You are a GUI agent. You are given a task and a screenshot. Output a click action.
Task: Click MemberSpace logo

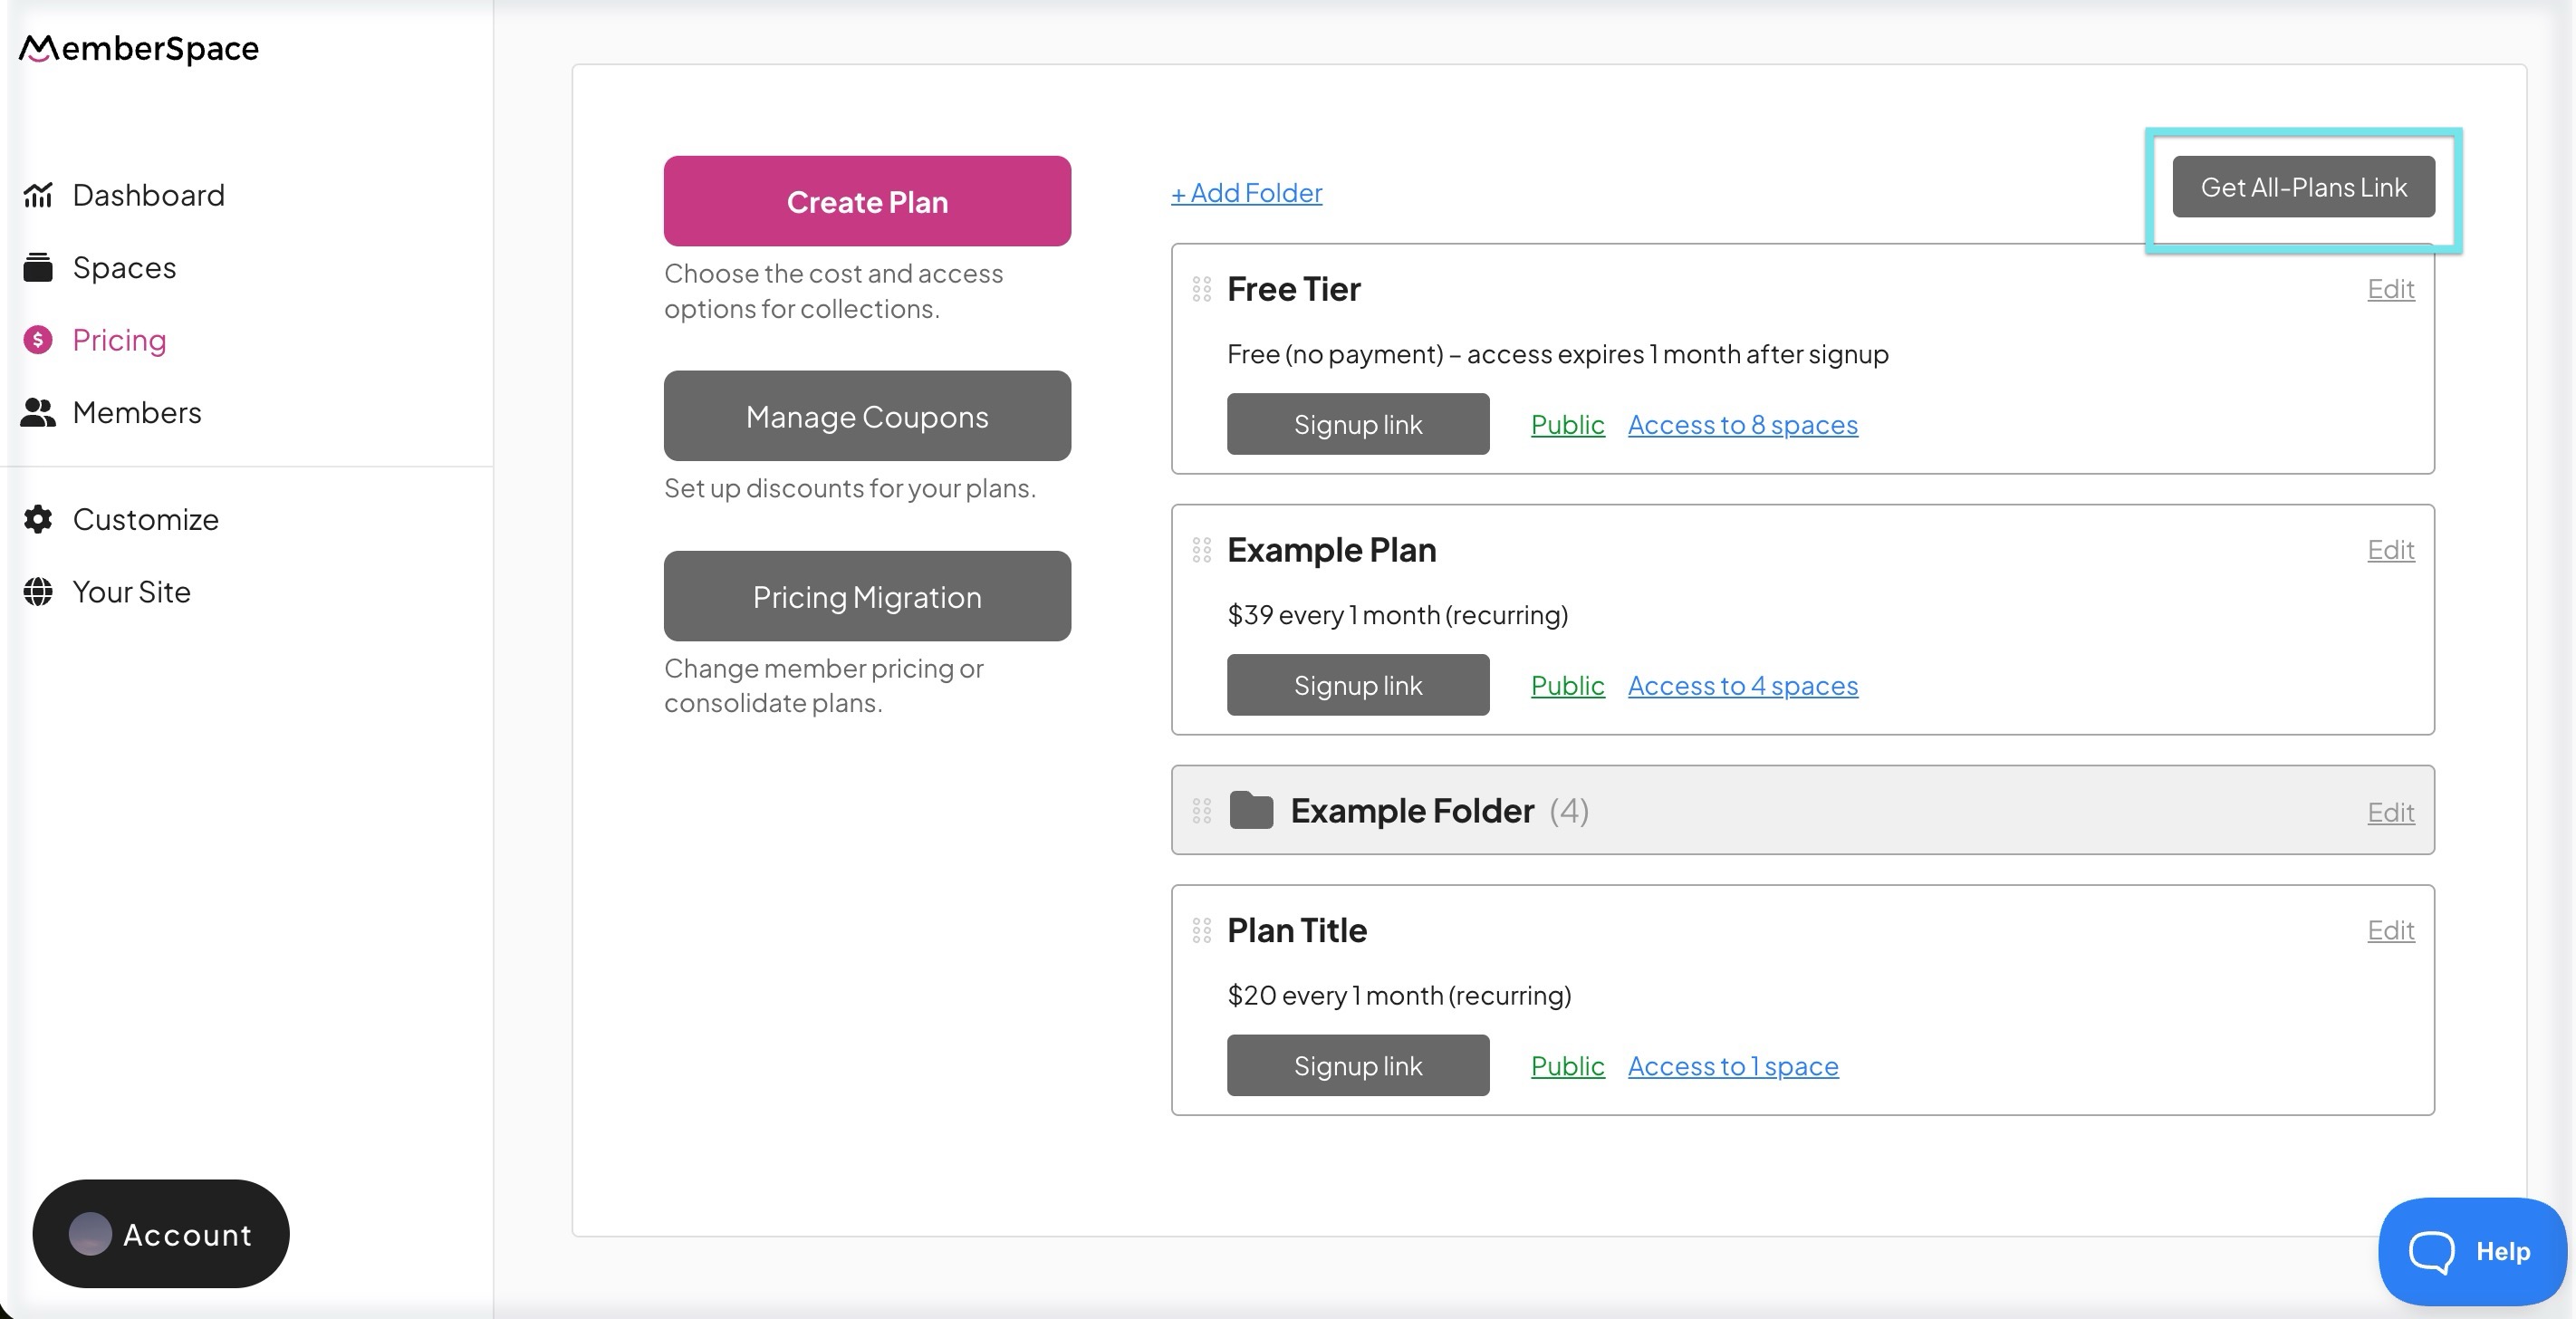139,48
